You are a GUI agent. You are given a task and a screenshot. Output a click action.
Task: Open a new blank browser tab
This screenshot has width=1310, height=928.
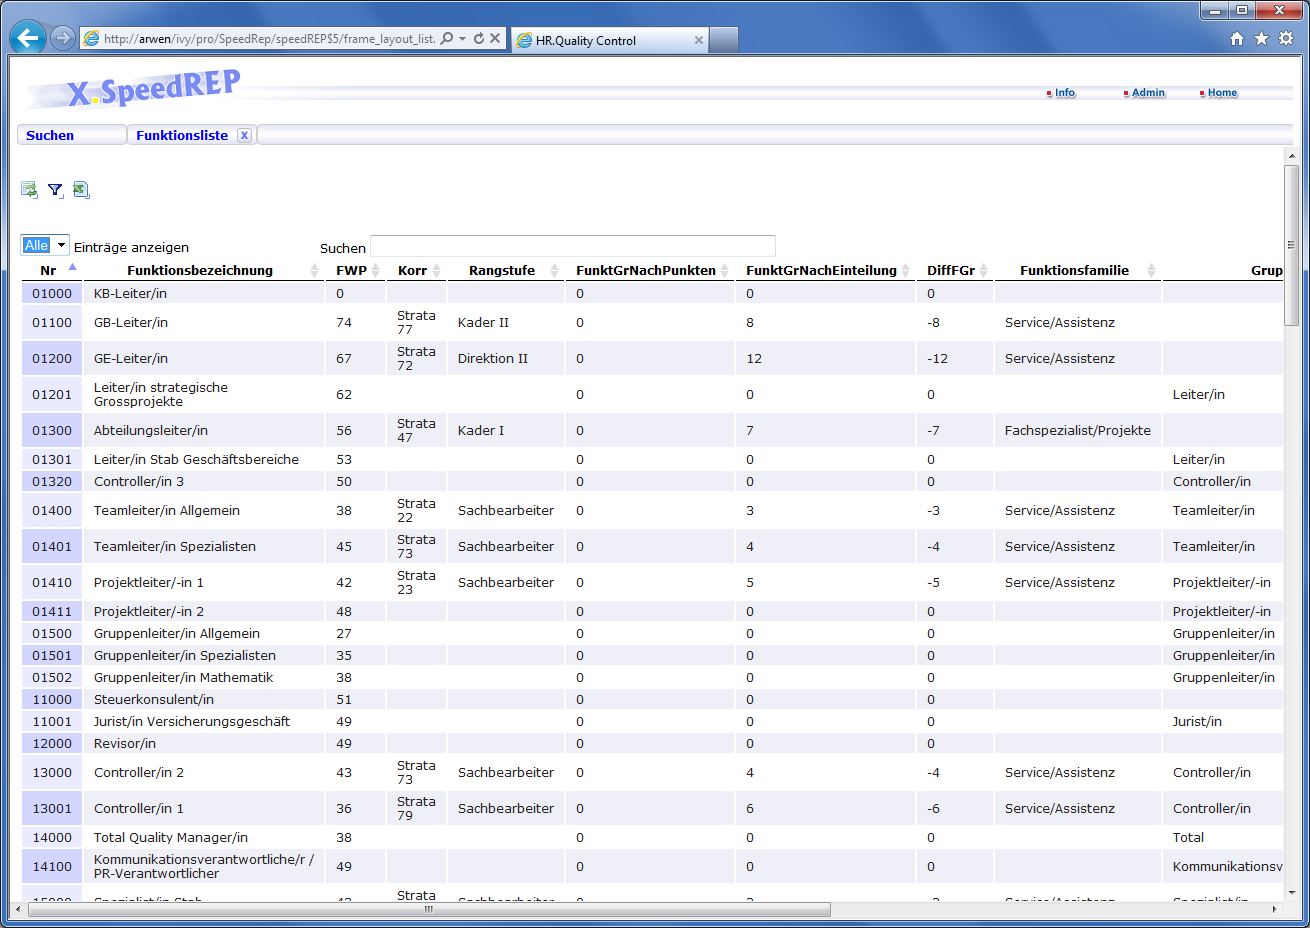(x=724, y=41)
